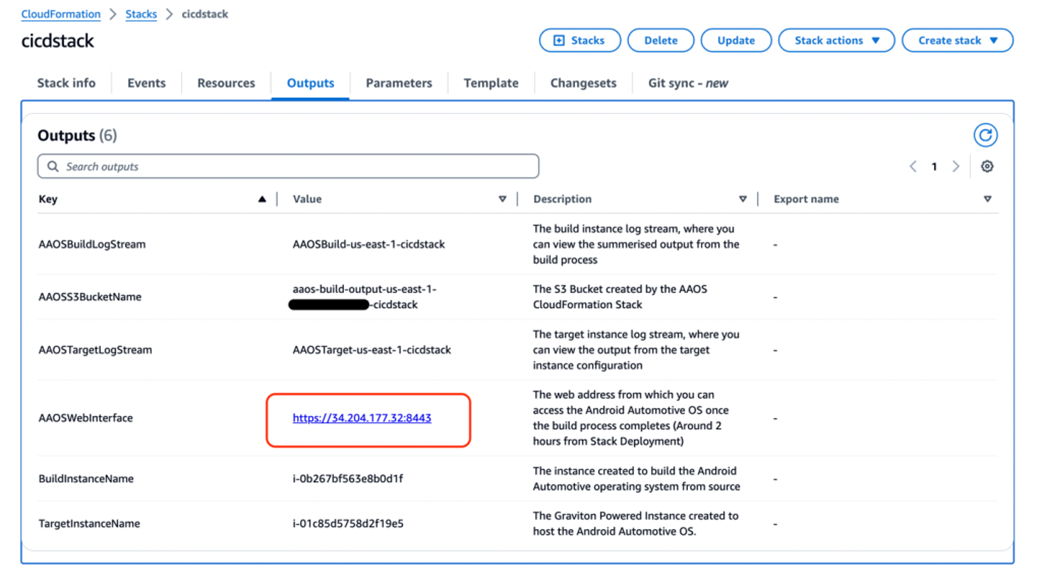Open the Resources tab
This screenshot has height=583, width=1042.
coord(226,83)
